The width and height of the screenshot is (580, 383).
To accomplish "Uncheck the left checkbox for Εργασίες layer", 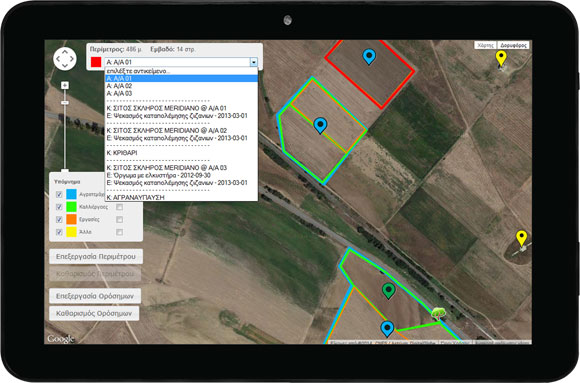I will [x=59, y=219].
